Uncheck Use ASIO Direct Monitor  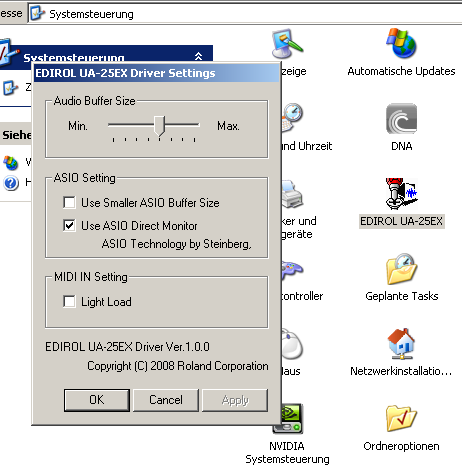point(69,225)
